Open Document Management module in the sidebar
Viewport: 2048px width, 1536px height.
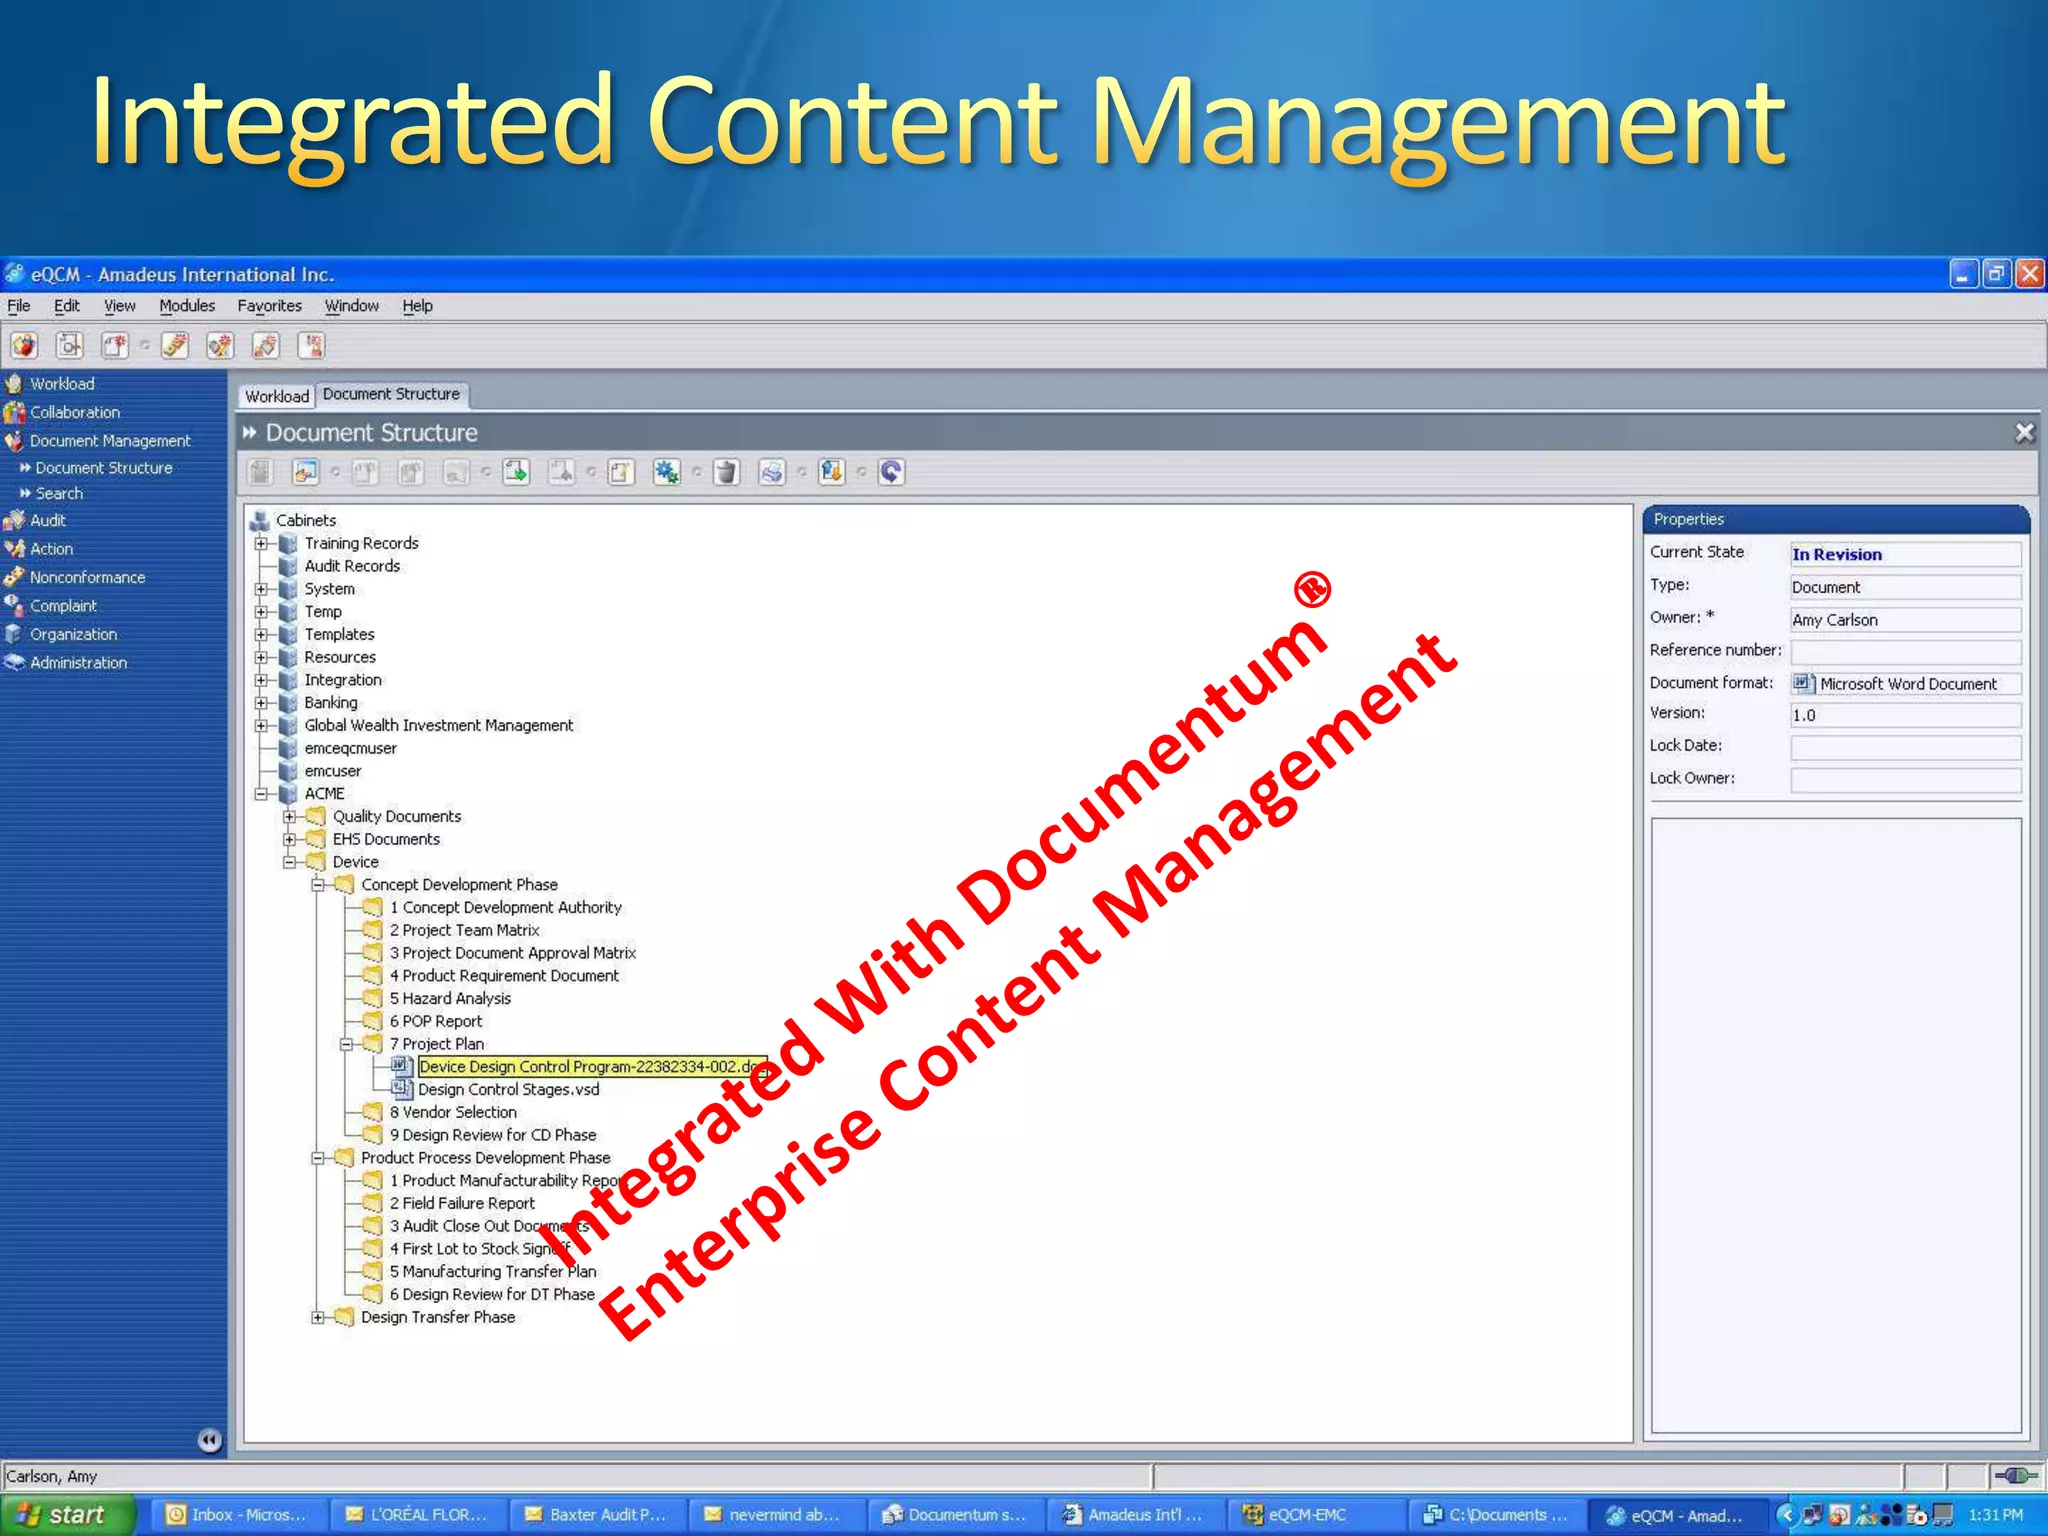pyautogui.click(x=110, y=441)
